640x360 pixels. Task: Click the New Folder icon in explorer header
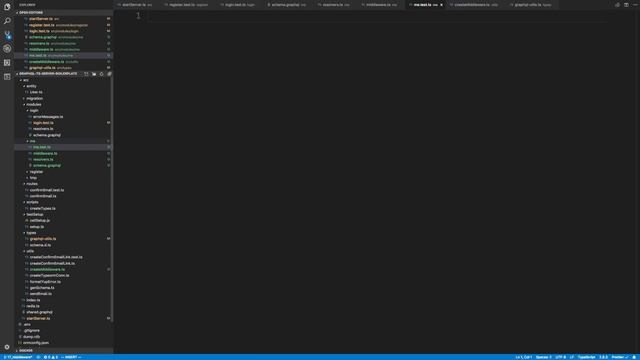click(x=94, y=74)
